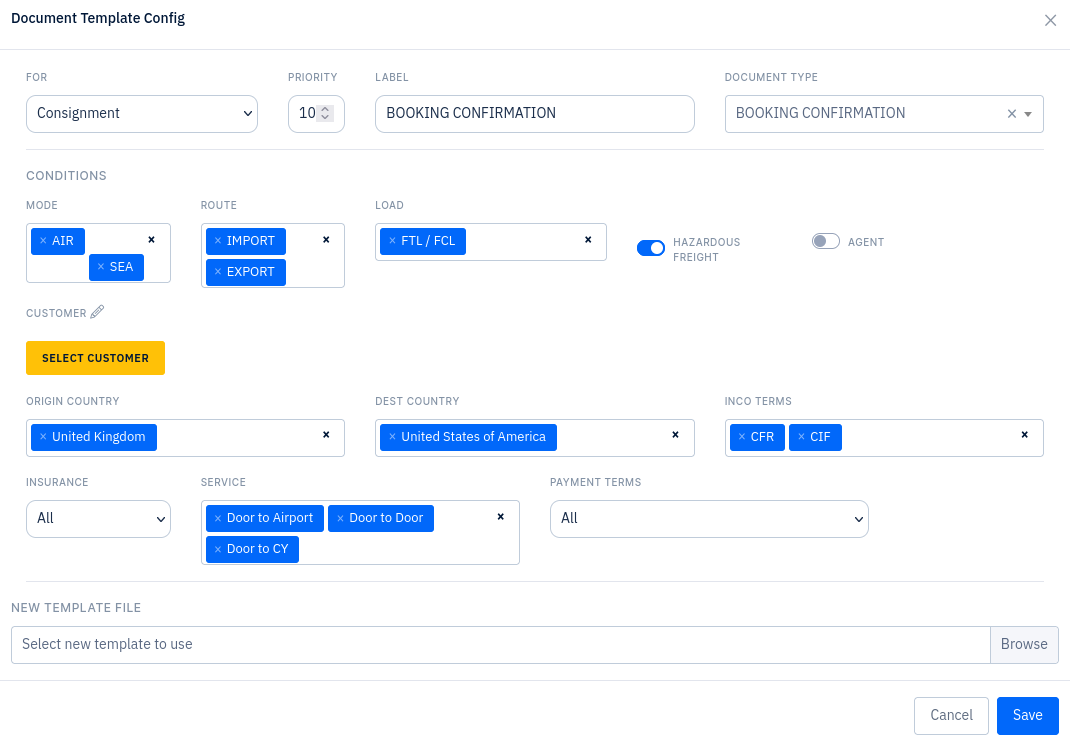Remove the IMPORT route tag
Image resolution: width=1070 pixels, height=747 pixels.
coord(218,241)
